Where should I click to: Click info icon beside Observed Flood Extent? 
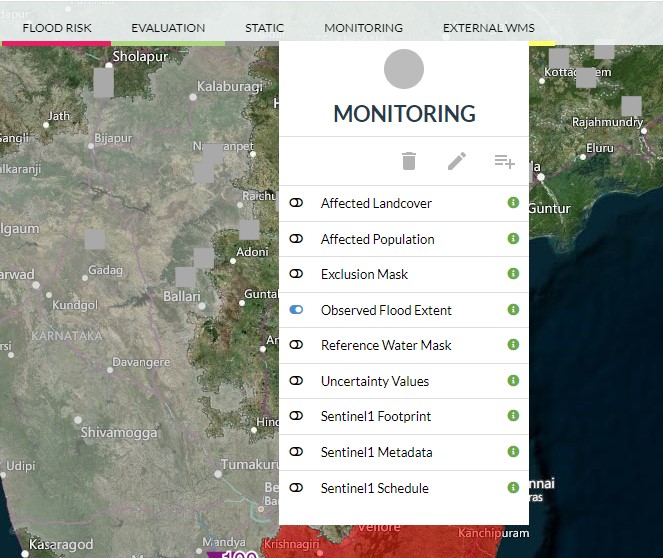coord(513,310)
